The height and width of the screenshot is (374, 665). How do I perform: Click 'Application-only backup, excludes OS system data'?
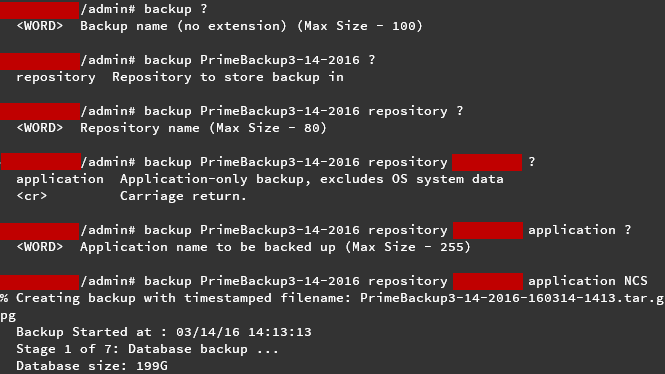pyautogui.click(x=312, y=179)
